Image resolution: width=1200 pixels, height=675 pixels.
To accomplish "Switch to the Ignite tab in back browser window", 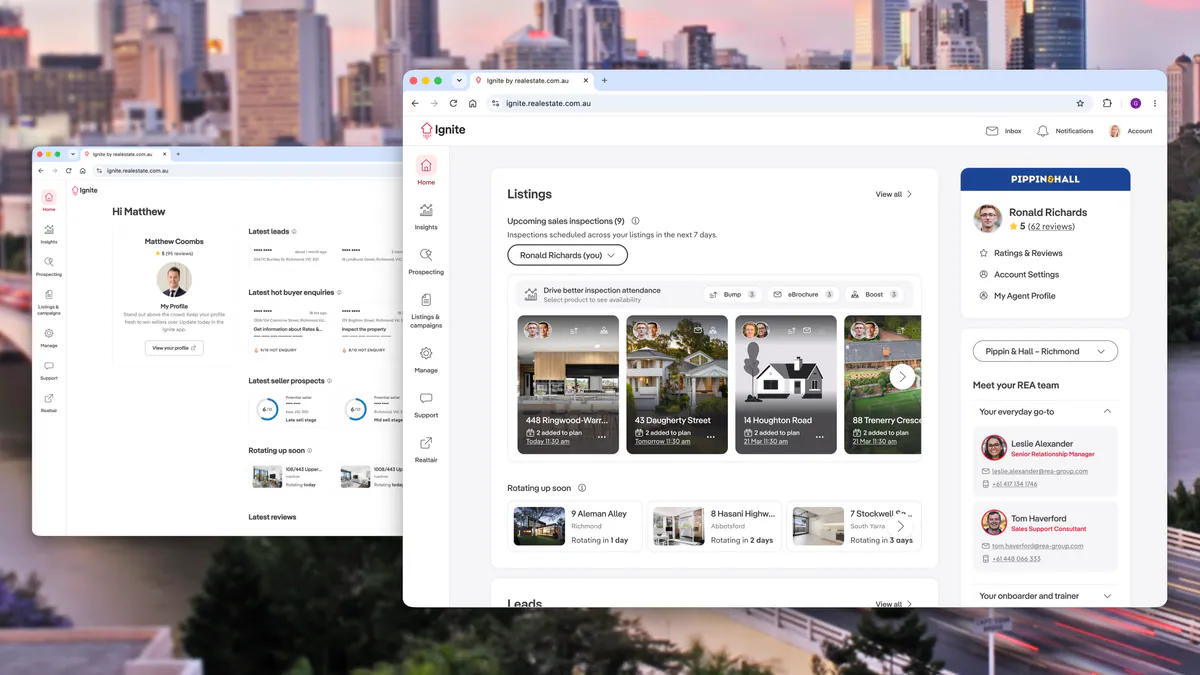I will [x=124, y=154].
